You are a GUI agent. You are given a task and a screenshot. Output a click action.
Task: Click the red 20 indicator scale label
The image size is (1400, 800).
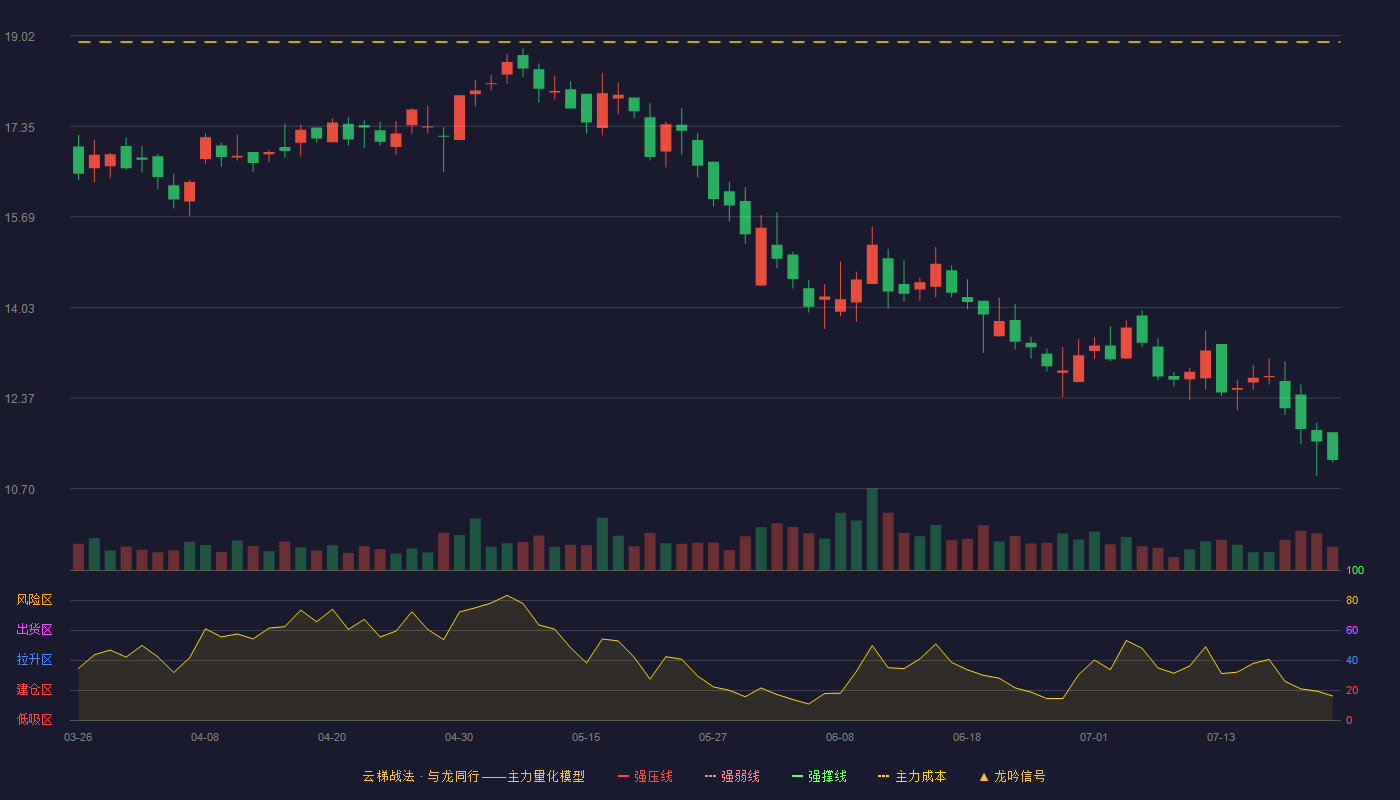1352,691
